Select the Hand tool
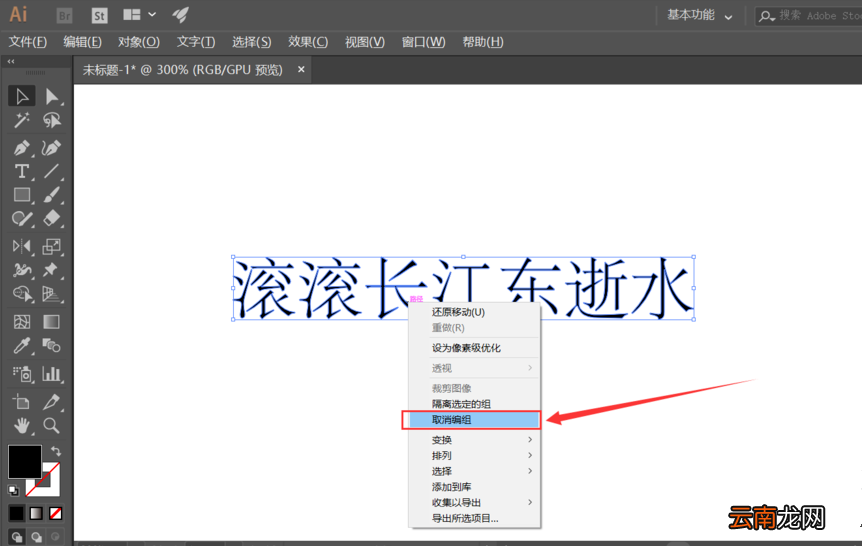The width and height of the screenshot is (862, 546). pyautogui.click(x=22, y=426)
